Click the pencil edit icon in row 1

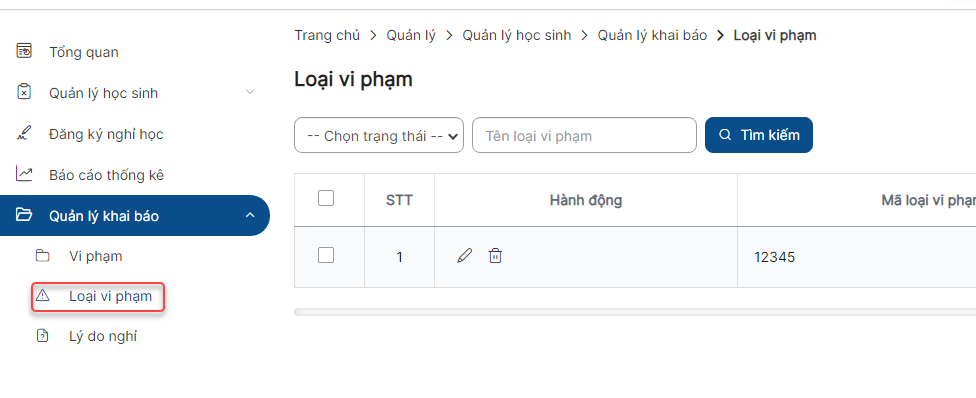464,255
